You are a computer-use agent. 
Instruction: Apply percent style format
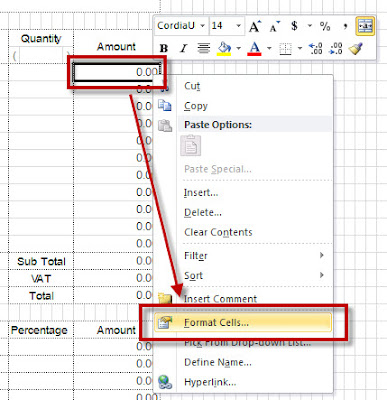pos(325,26)
